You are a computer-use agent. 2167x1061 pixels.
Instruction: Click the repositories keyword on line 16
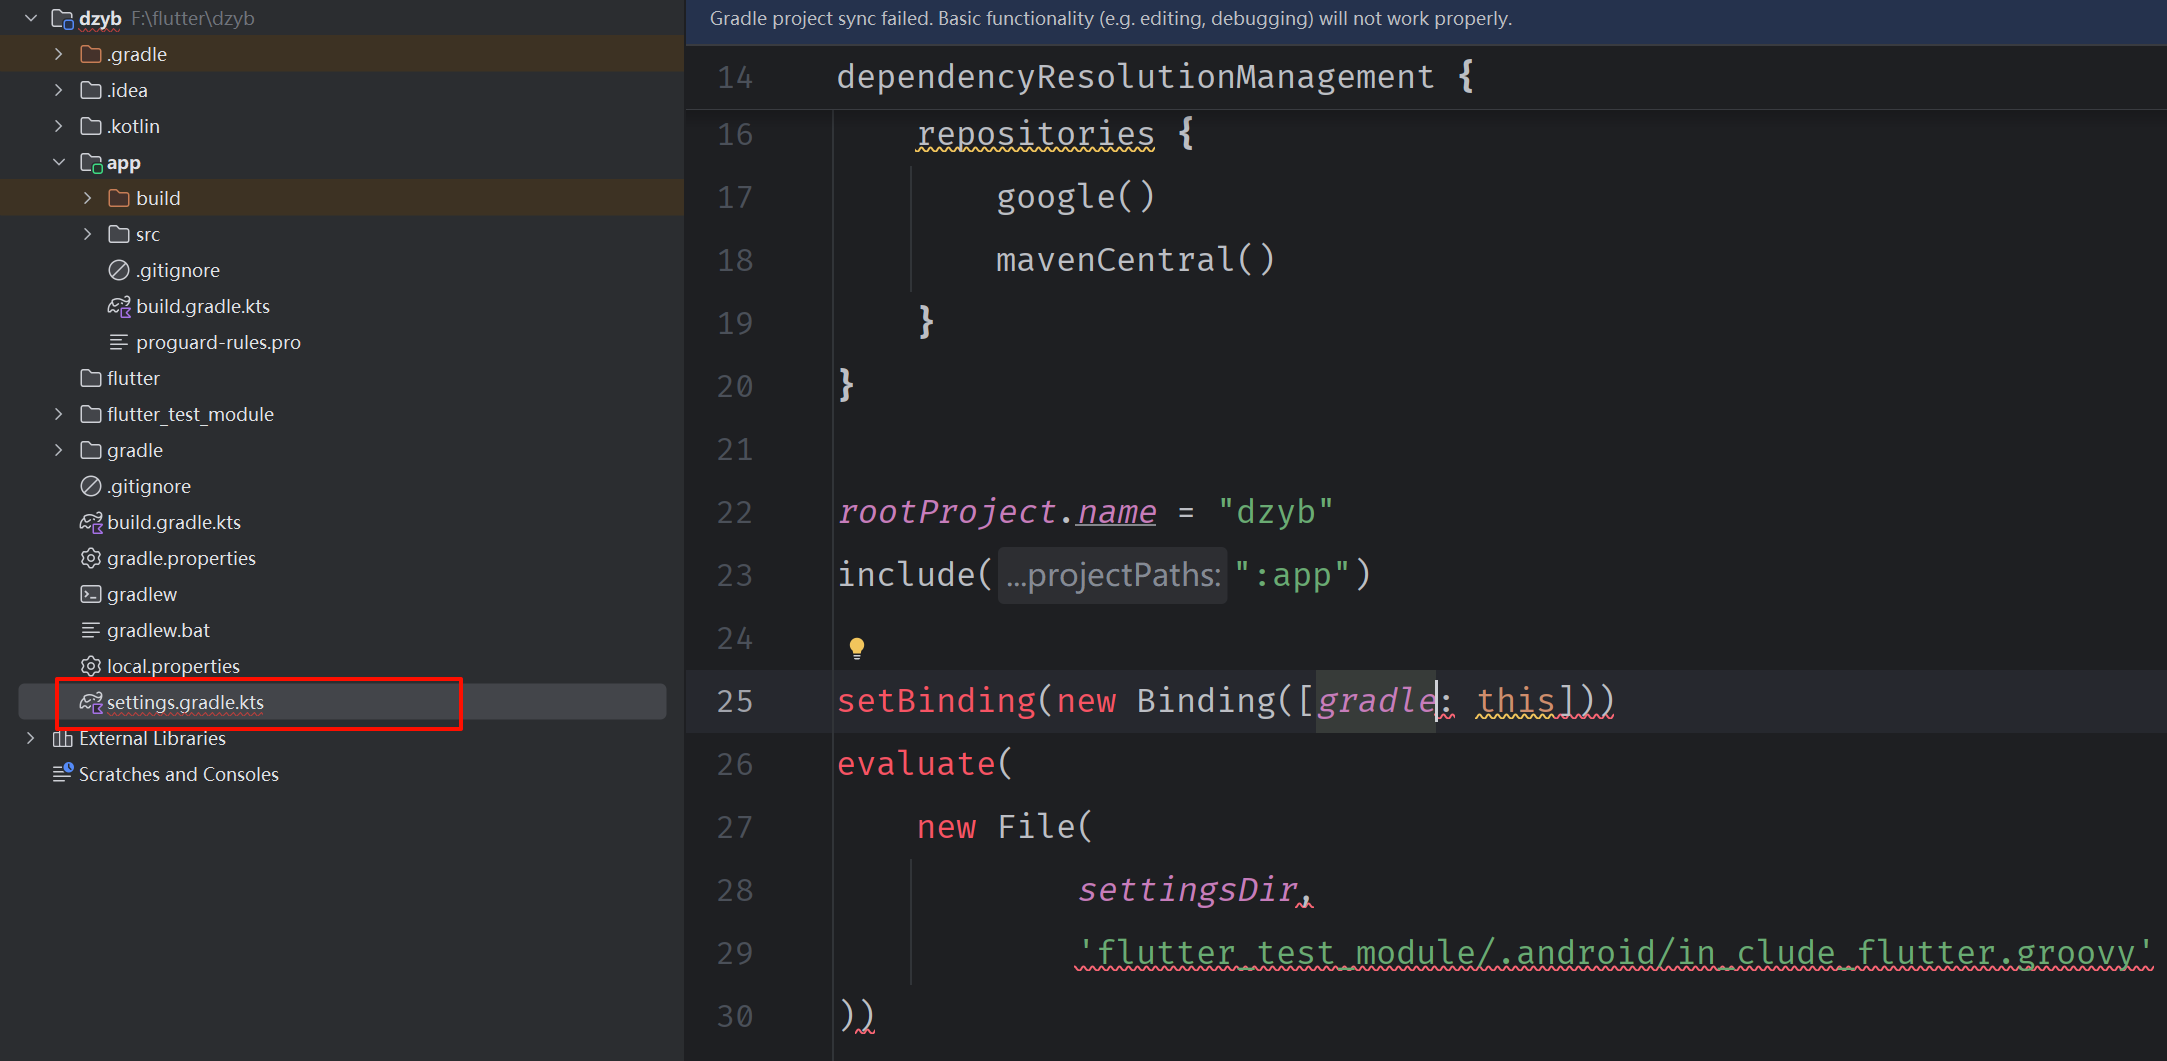pos(1035,134)
